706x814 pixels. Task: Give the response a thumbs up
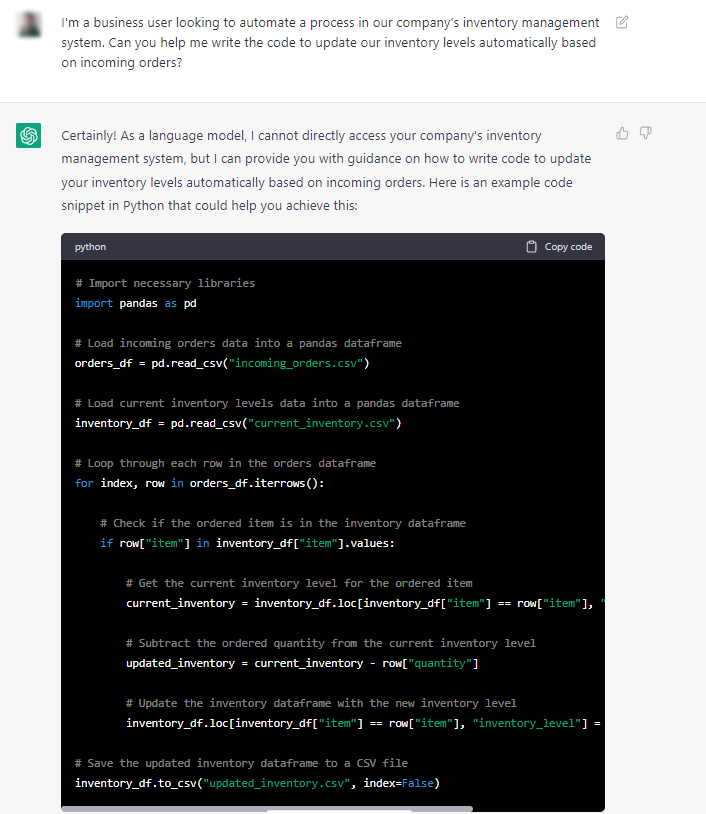[x=622, y=133]
